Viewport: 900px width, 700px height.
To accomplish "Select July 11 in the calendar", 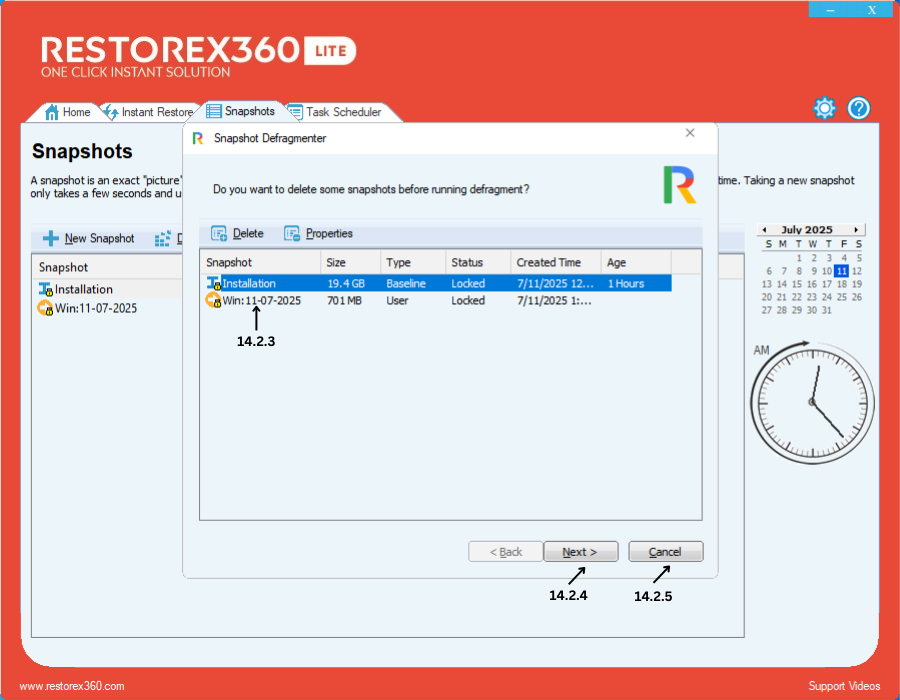I will point(842,271).
